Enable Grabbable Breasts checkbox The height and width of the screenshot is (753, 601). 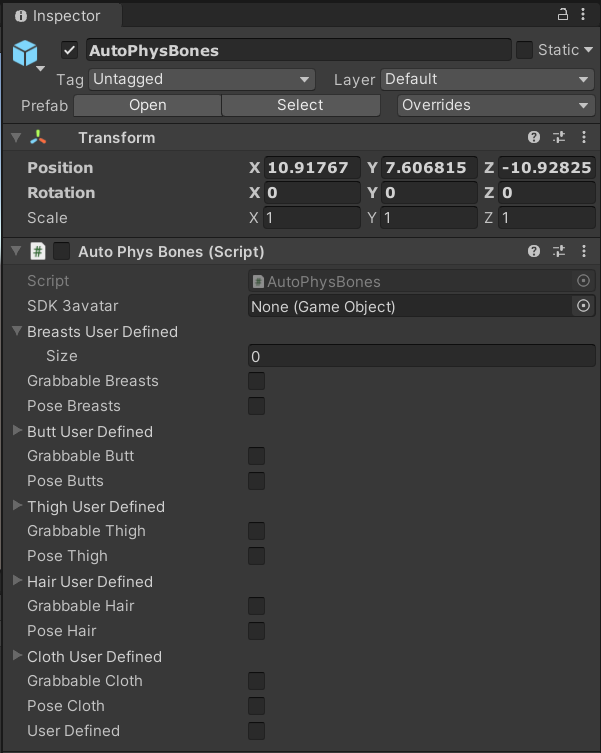click(257, 381)
